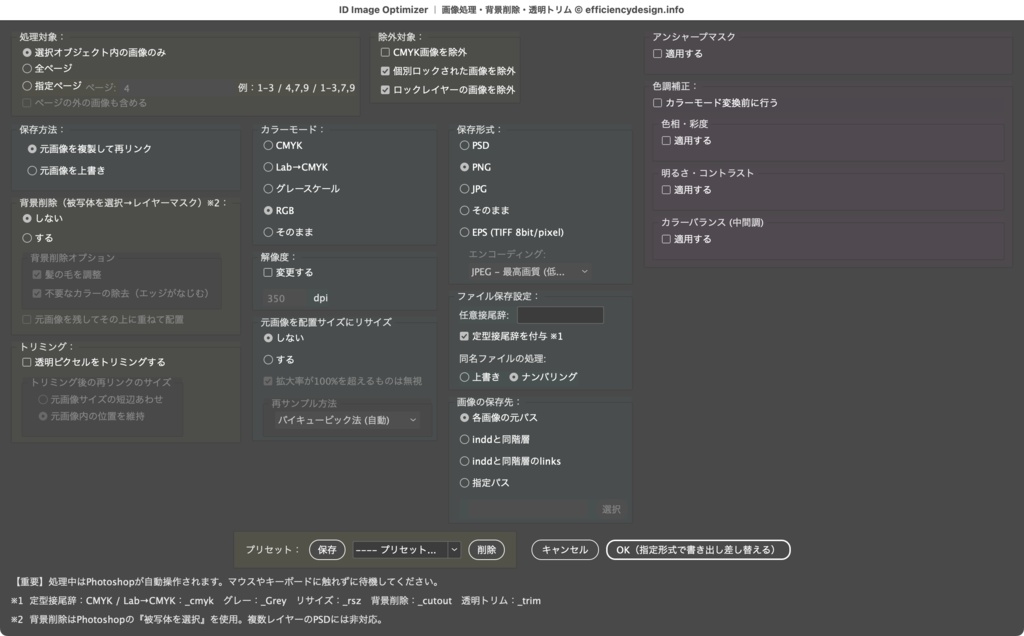Enable アンシャープマスク 適用する checkbox

(x=678, y=54)
